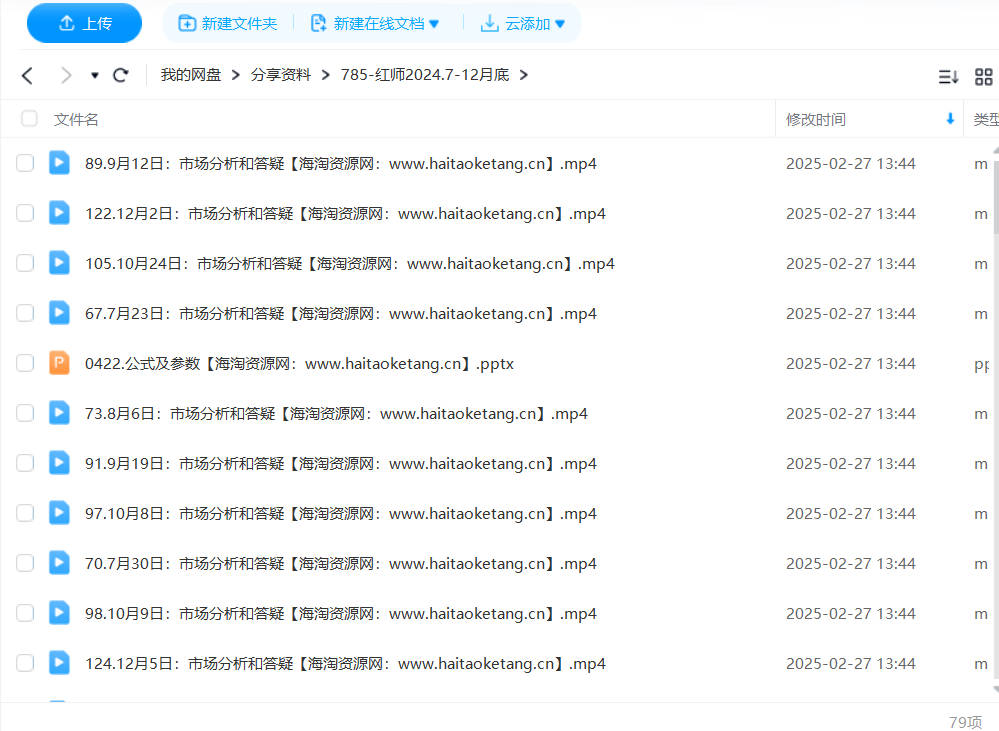Open file 67.7月23日：市场分析和答疑 mp4

pyautogui.click(x=341, y=314)
